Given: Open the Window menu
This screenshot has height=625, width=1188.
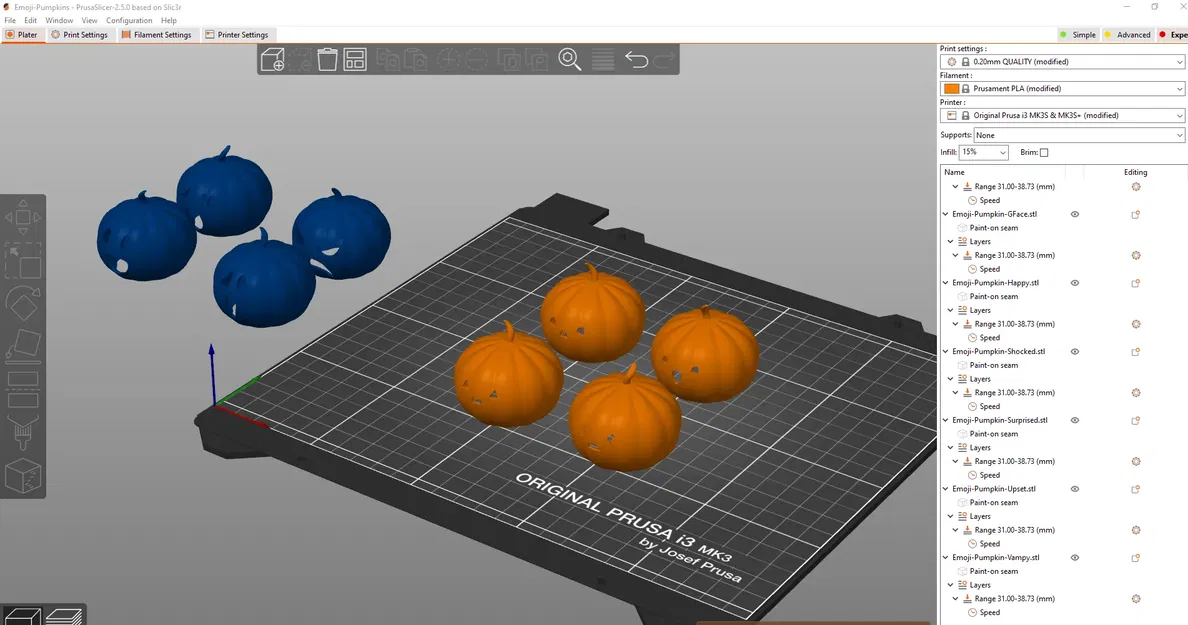Looking at the screenshot, I should tap(59, 20).
